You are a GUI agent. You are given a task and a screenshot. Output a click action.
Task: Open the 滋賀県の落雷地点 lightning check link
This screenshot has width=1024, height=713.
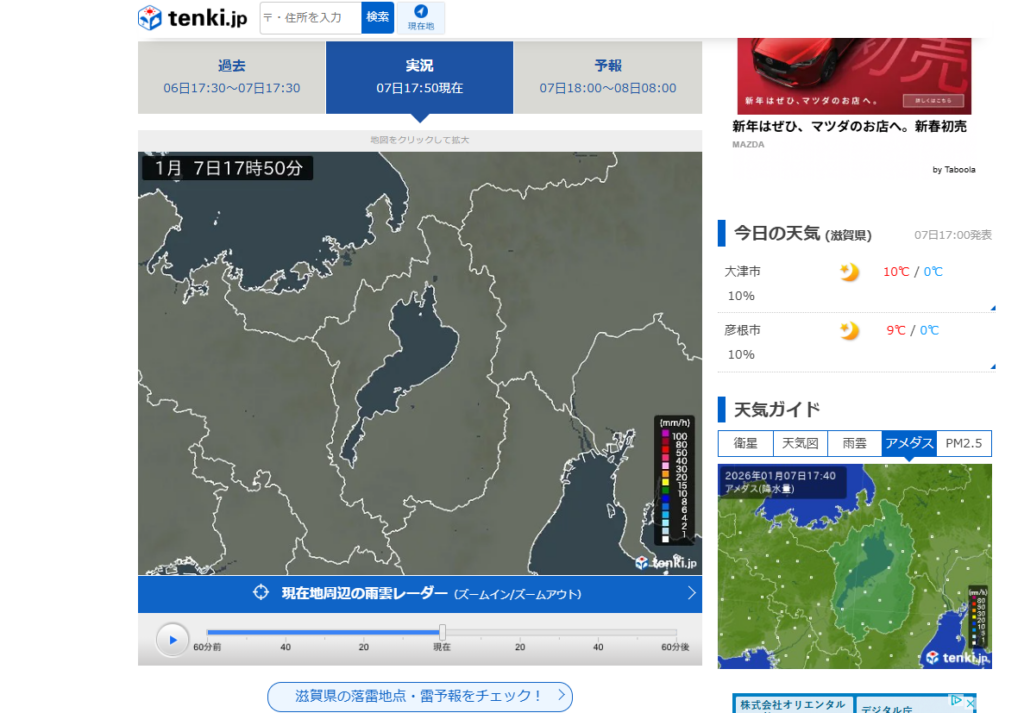point(419,696)
